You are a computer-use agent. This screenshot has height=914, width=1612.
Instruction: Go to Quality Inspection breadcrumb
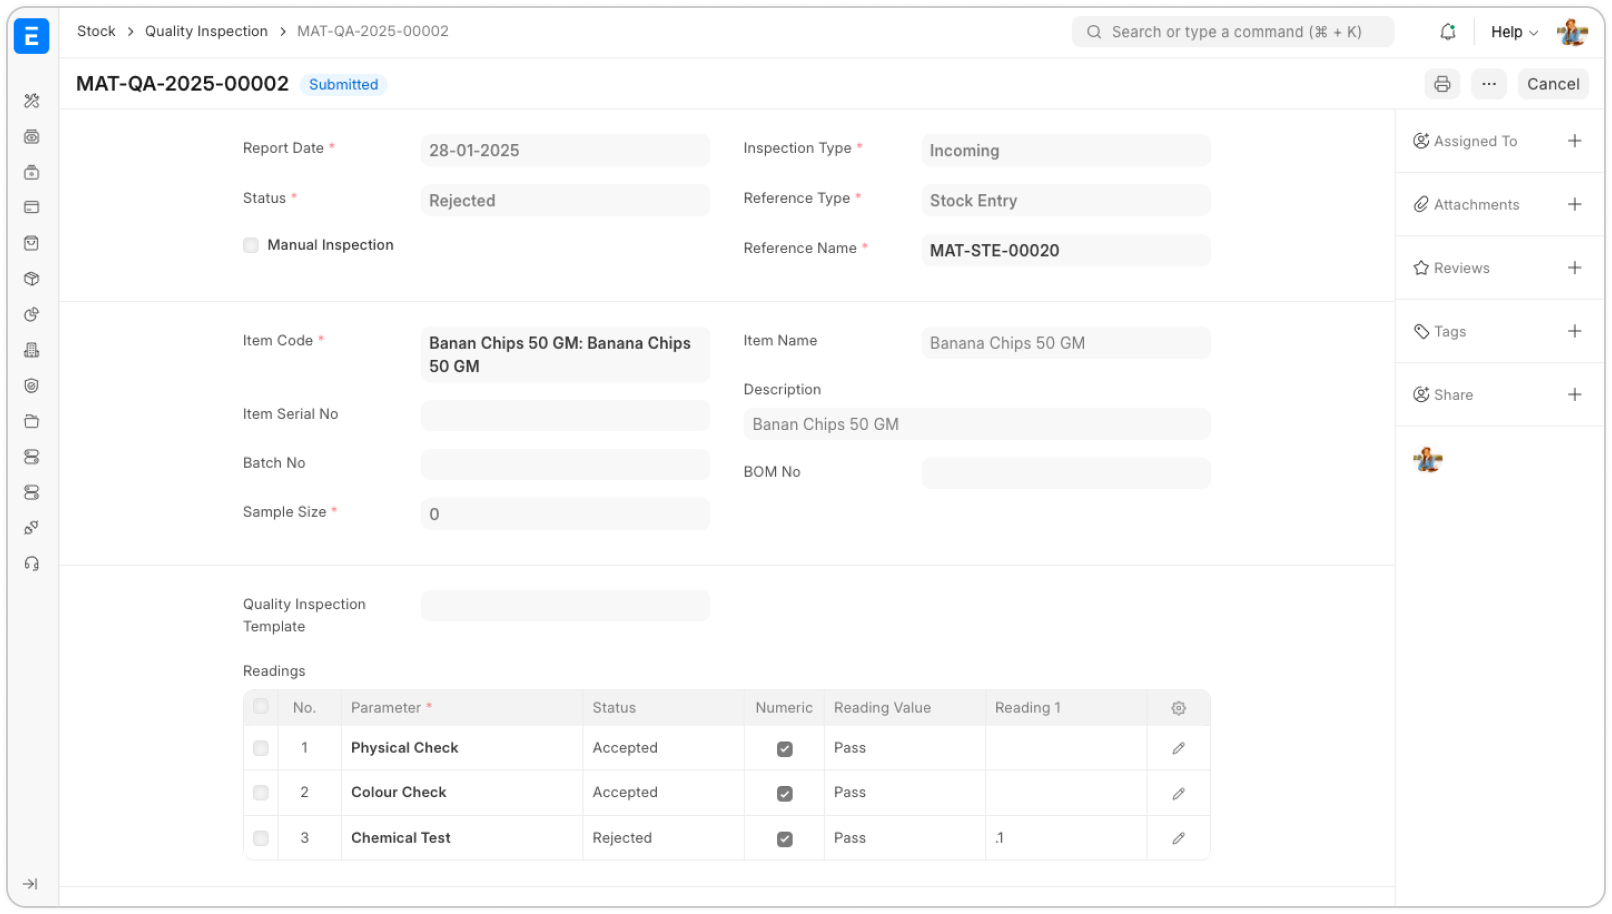tap(206, 31)
